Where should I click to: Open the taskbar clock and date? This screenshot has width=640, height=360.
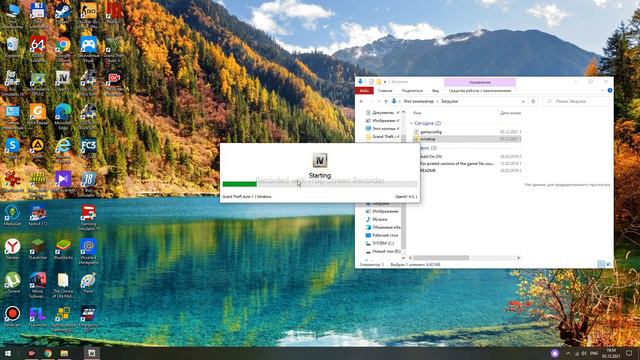coord(611,353)
